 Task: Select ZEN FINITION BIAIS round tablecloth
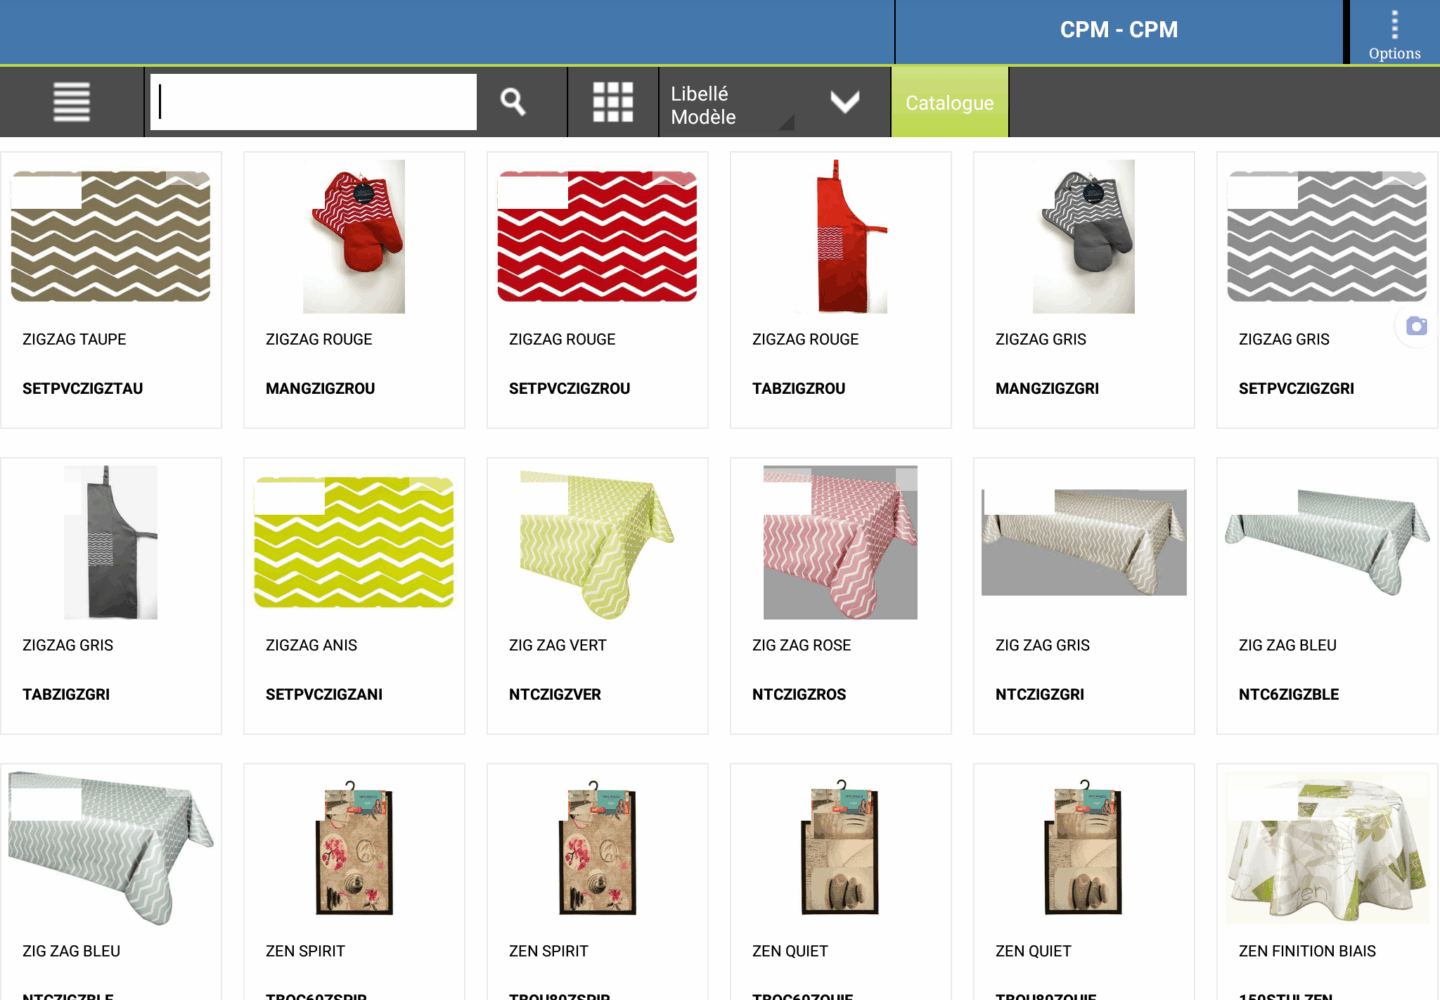tap(1327, 882)
